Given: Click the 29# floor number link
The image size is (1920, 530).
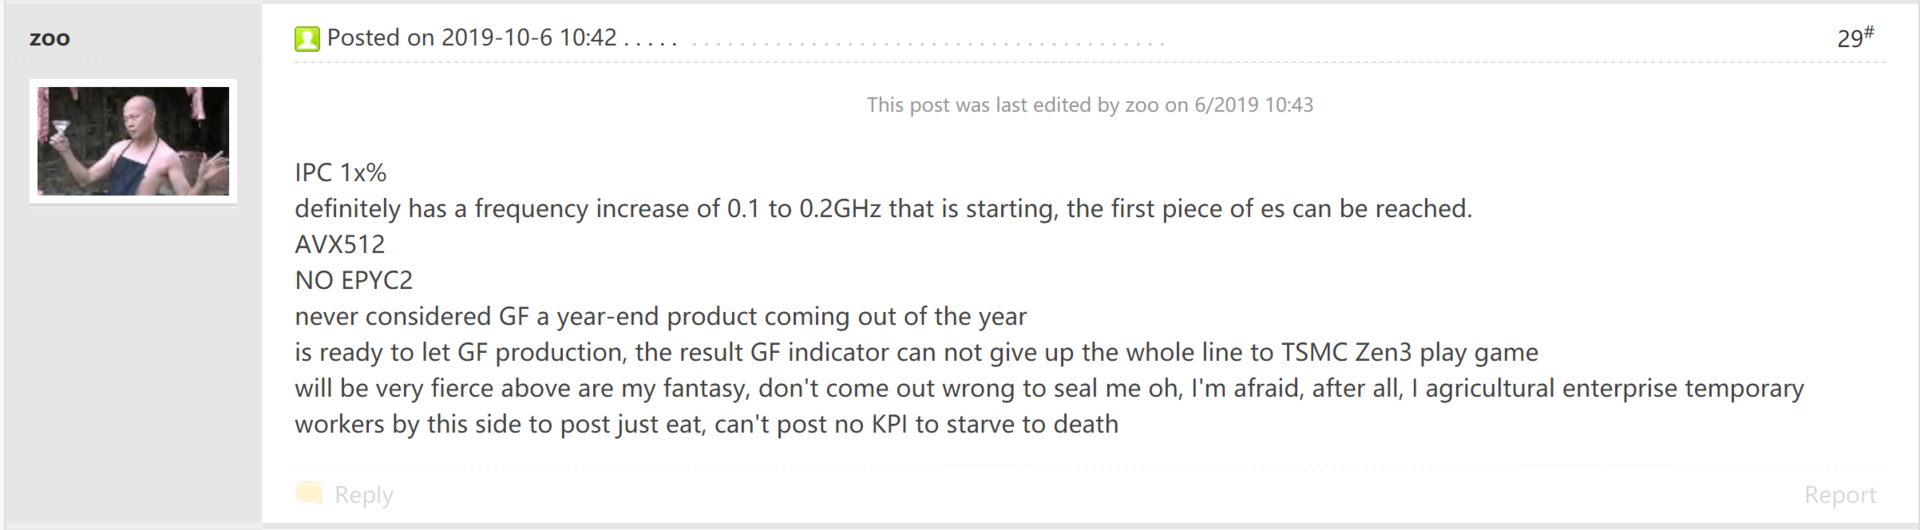Looking at the screenshot, I should 1855,37.
